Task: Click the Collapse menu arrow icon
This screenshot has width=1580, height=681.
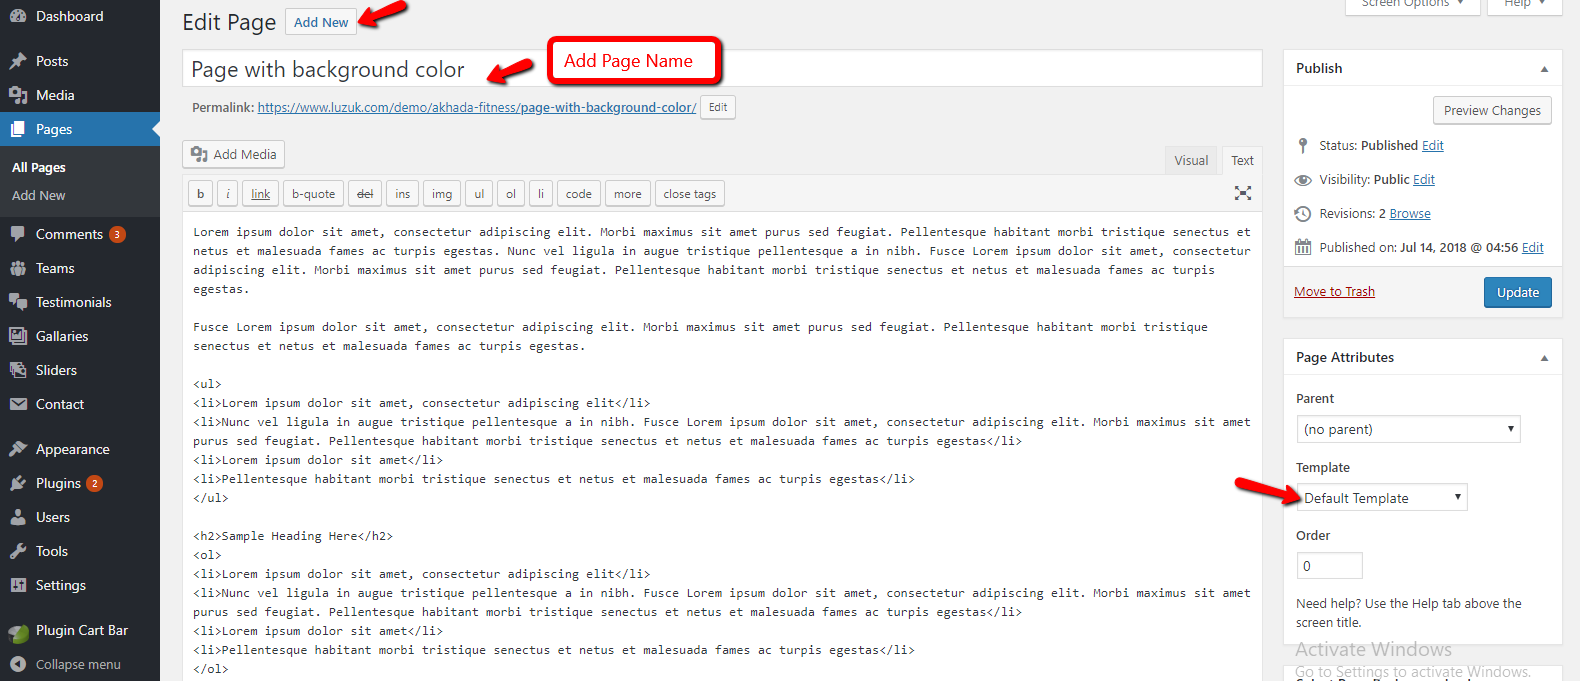Action: pos(18,664)
